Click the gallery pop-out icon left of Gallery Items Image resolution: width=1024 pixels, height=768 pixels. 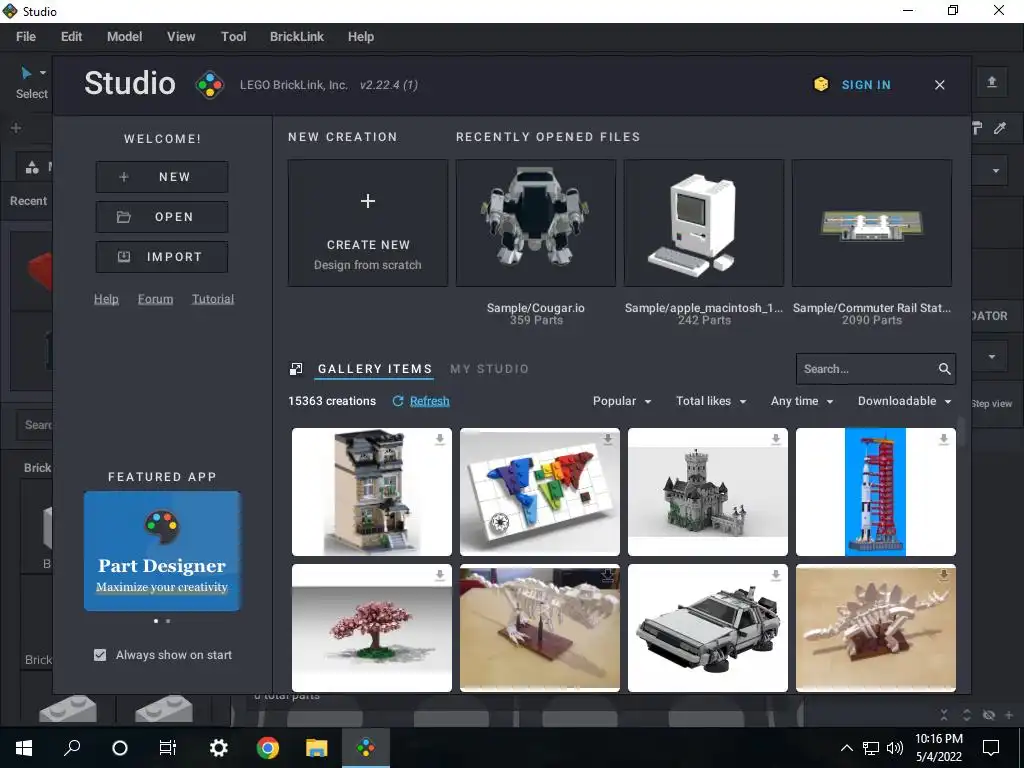pos(296,369)
